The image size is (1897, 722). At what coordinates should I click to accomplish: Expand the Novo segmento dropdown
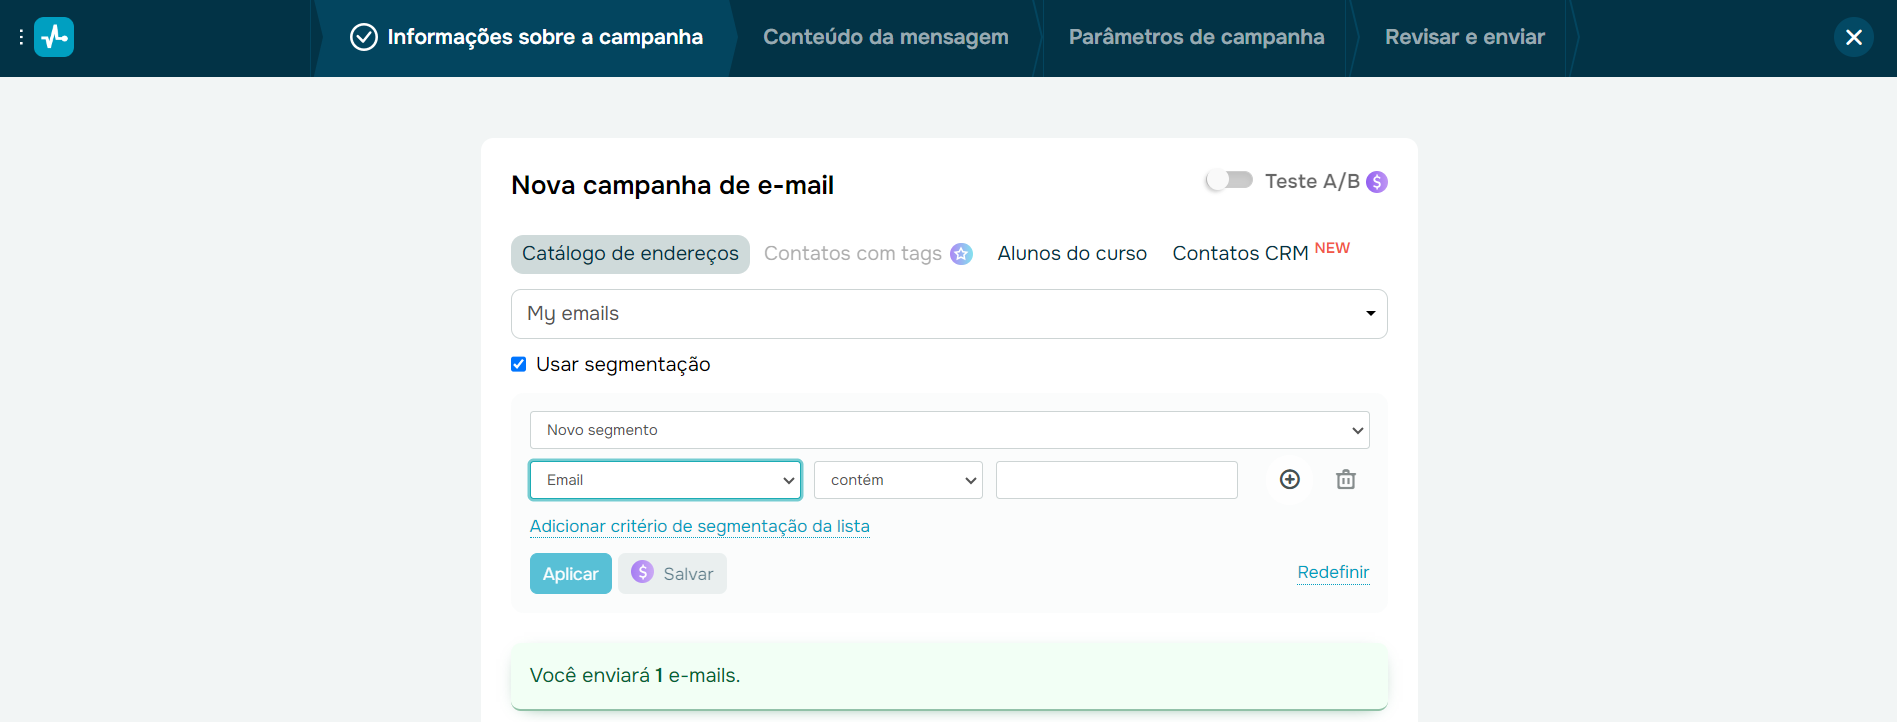pos(948,430)
